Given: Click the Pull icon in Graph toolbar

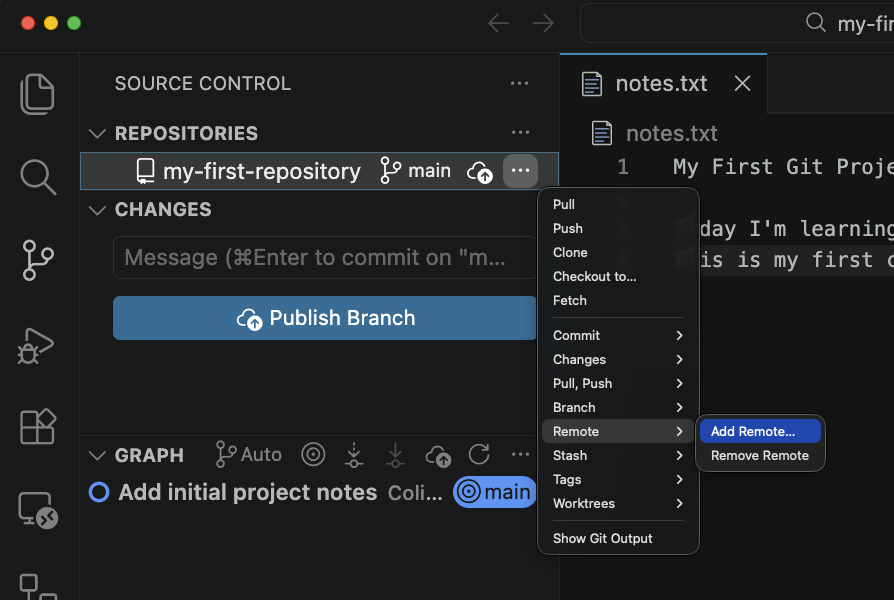Looking at the screenshot, I should [x=395, y=455].
